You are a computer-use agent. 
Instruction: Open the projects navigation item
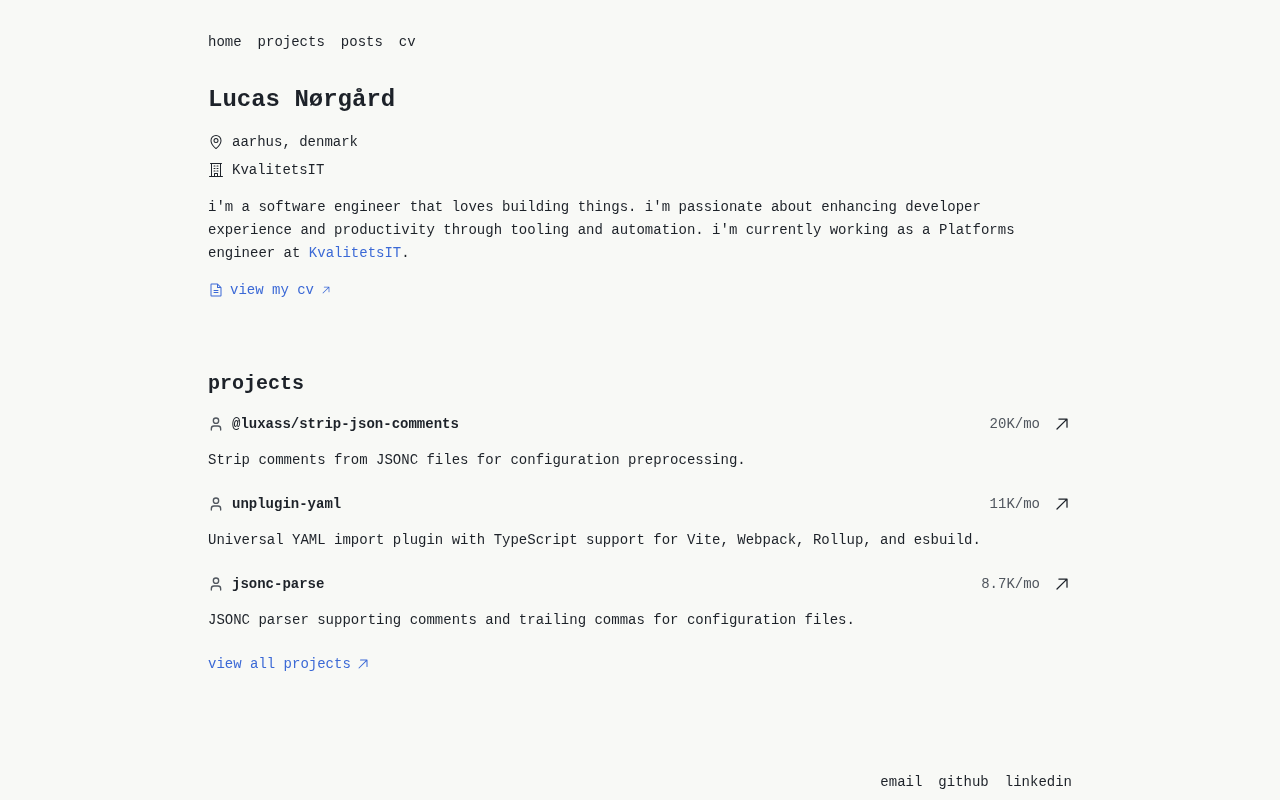[291, 42]
